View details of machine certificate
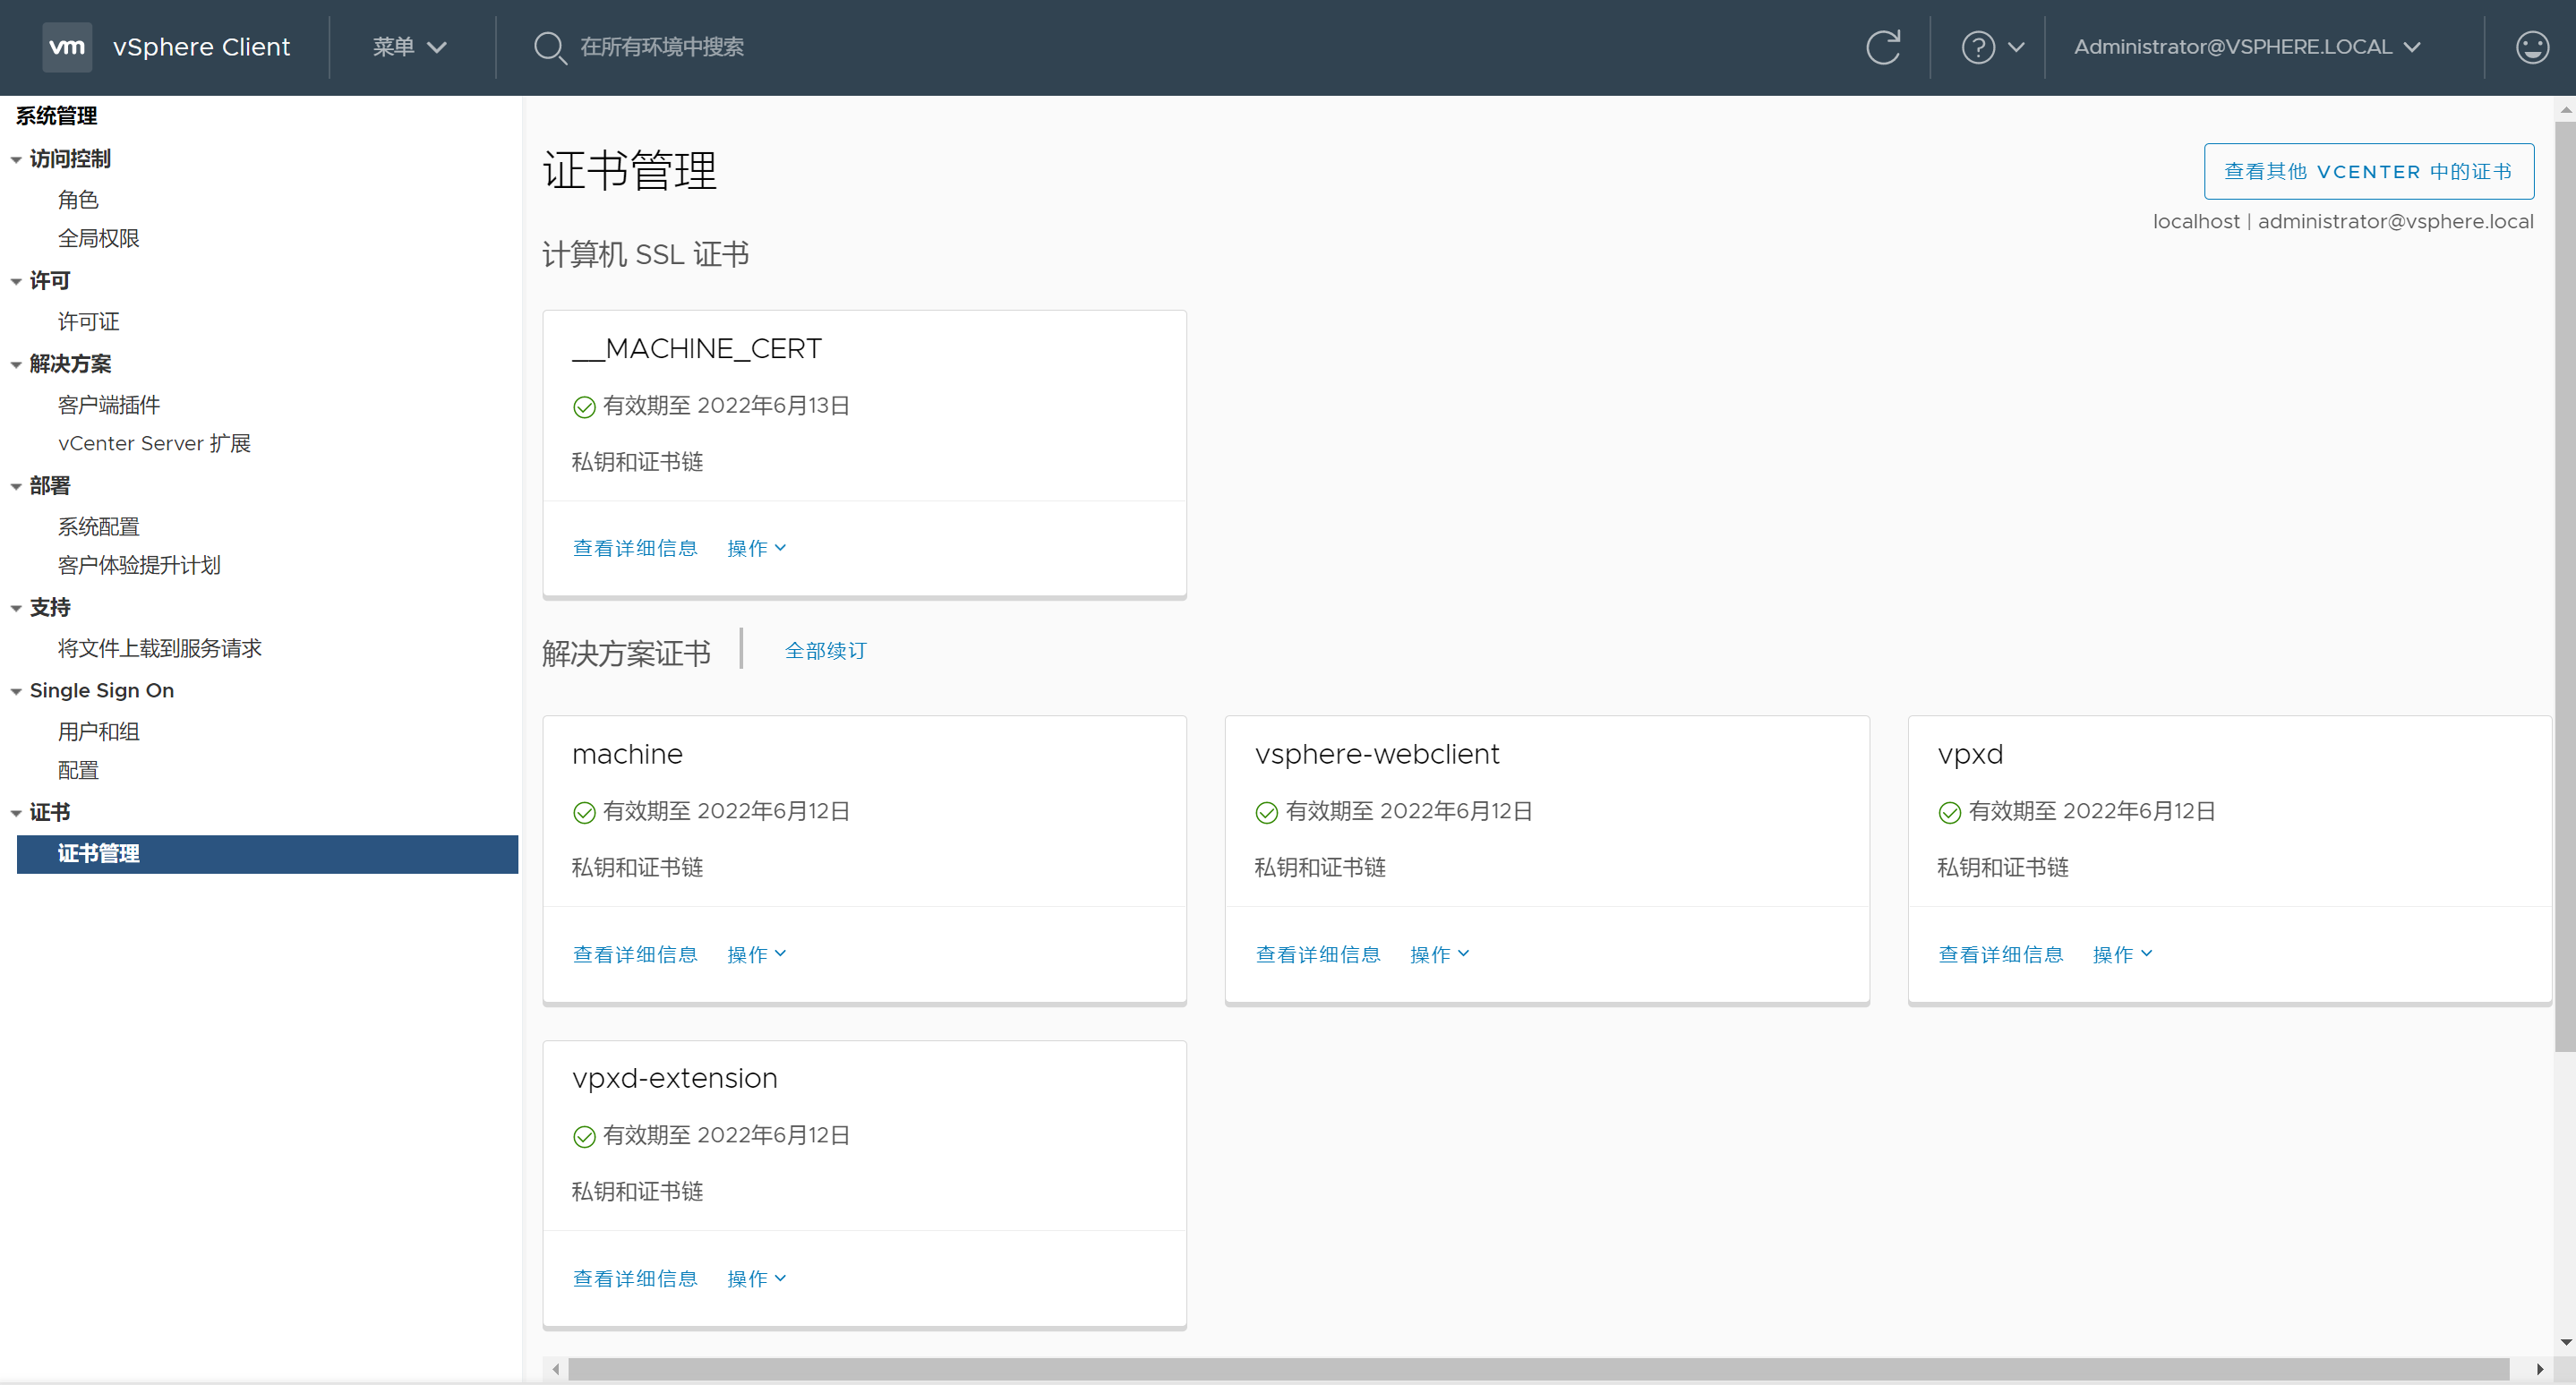The image size is (2576, 1385). click(x=635, y=955)
